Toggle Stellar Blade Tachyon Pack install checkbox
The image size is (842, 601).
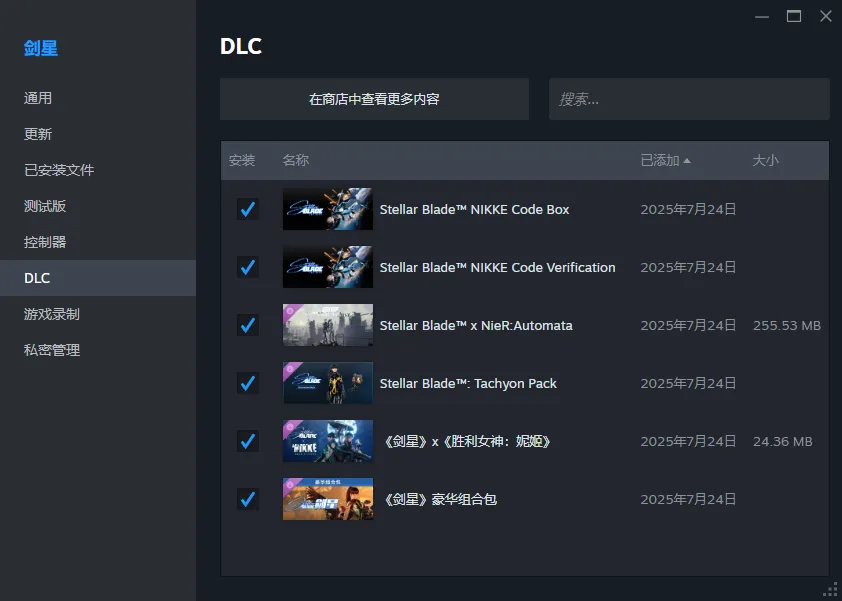247,383
